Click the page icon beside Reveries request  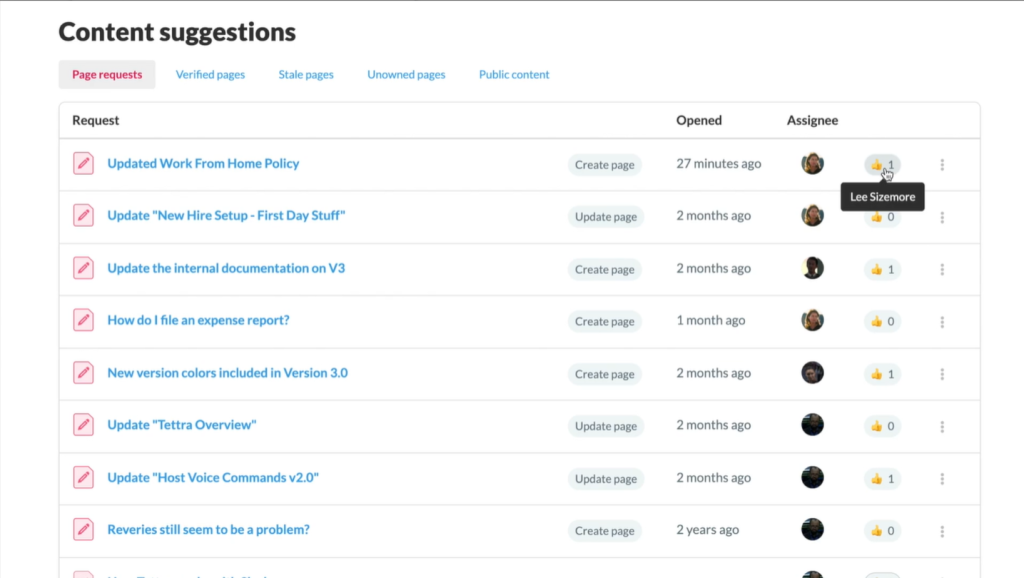(84, 530)
